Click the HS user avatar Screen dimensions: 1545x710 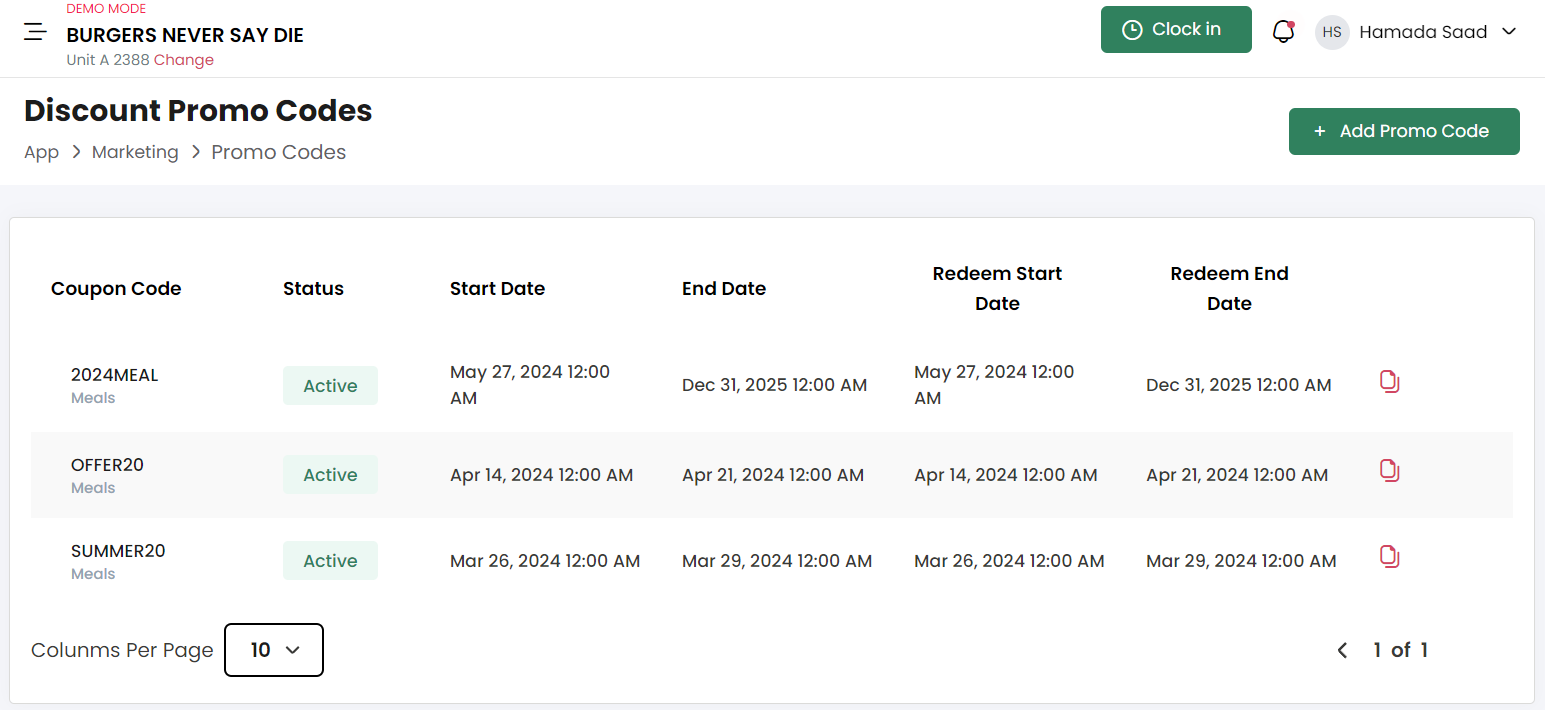point(1332,32)
